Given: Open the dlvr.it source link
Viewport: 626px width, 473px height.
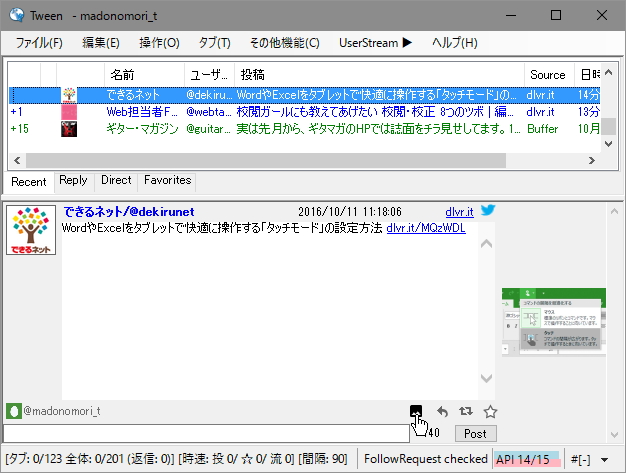Looking at the screenshot, I should pyautogui.click(x=460, y=212).
